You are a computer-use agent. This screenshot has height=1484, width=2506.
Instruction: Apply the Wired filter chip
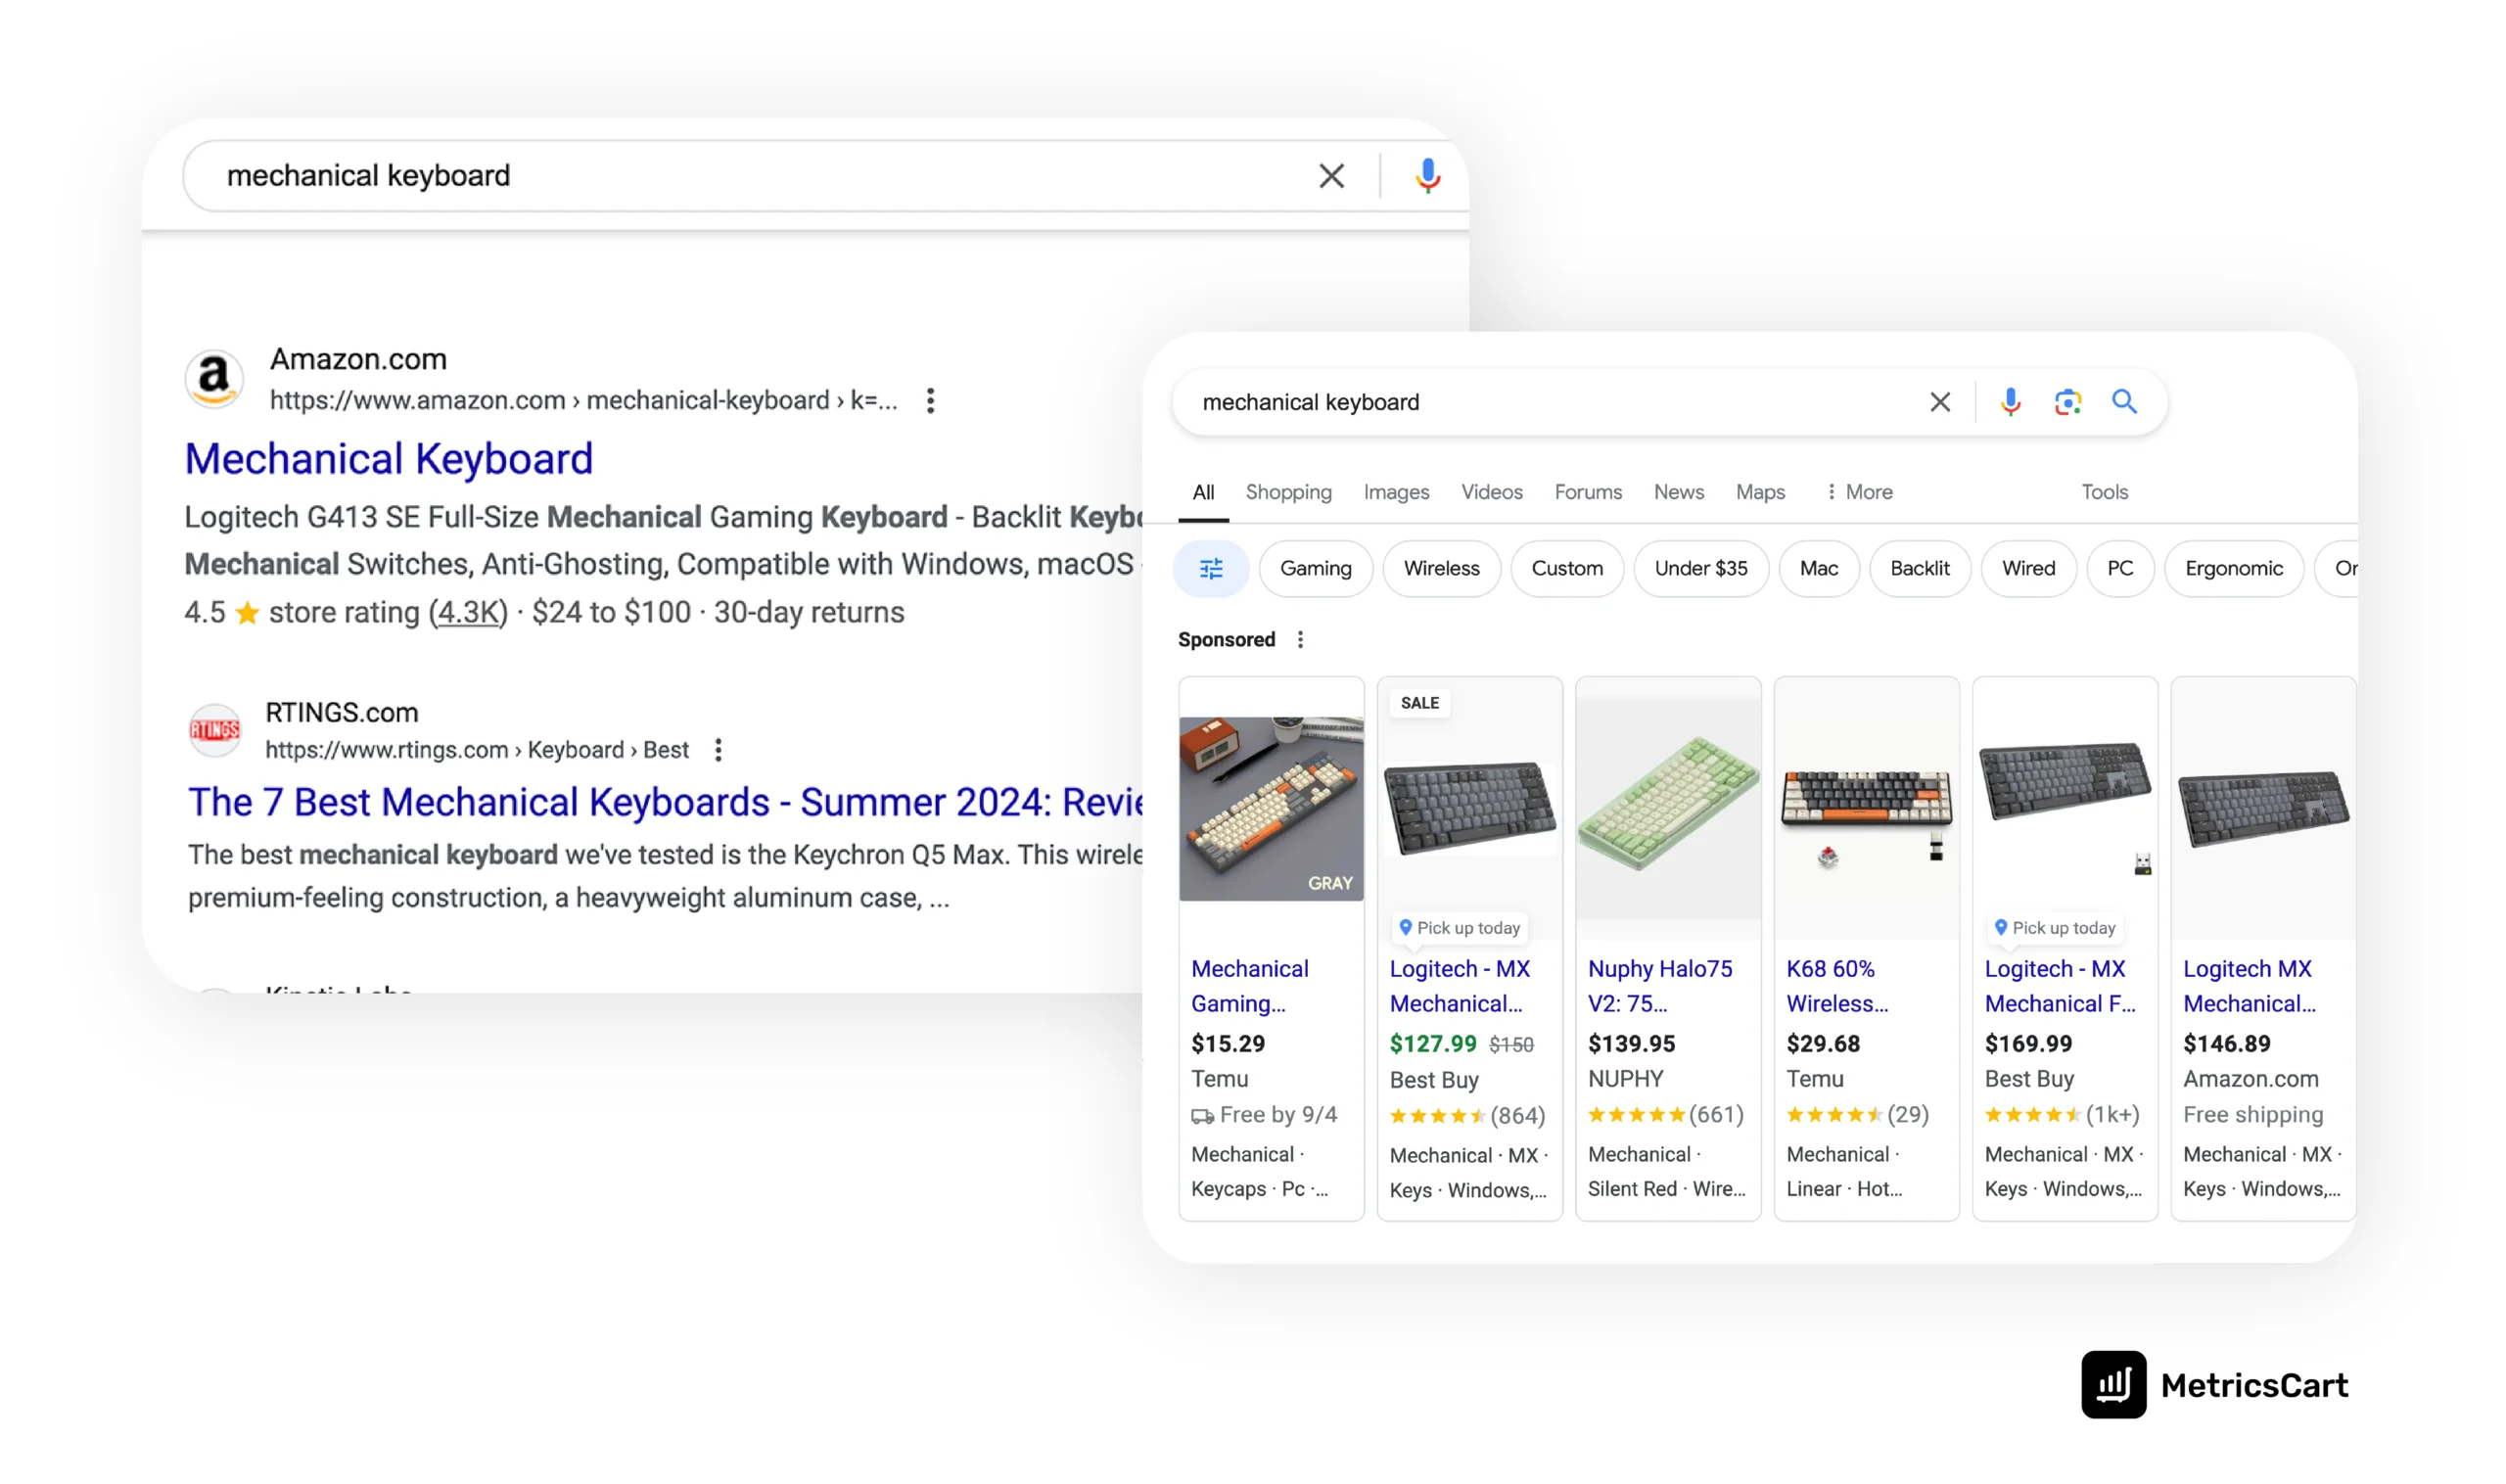point(2028,568)
